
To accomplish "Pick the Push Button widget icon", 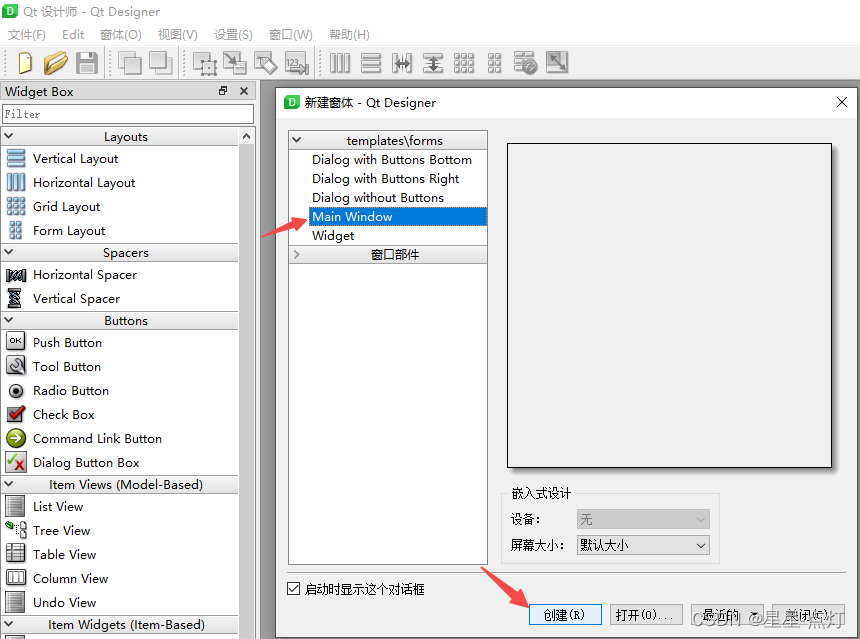I will [16, 342].
